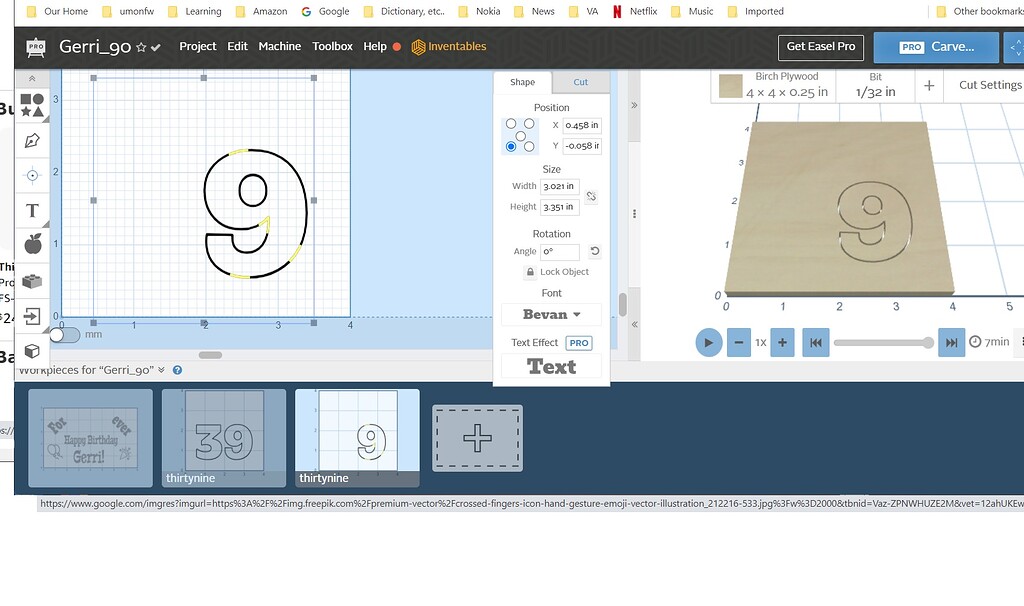Click the blue Carve button
Viewport: 1024px width, 606px height.
coord(935,46)
